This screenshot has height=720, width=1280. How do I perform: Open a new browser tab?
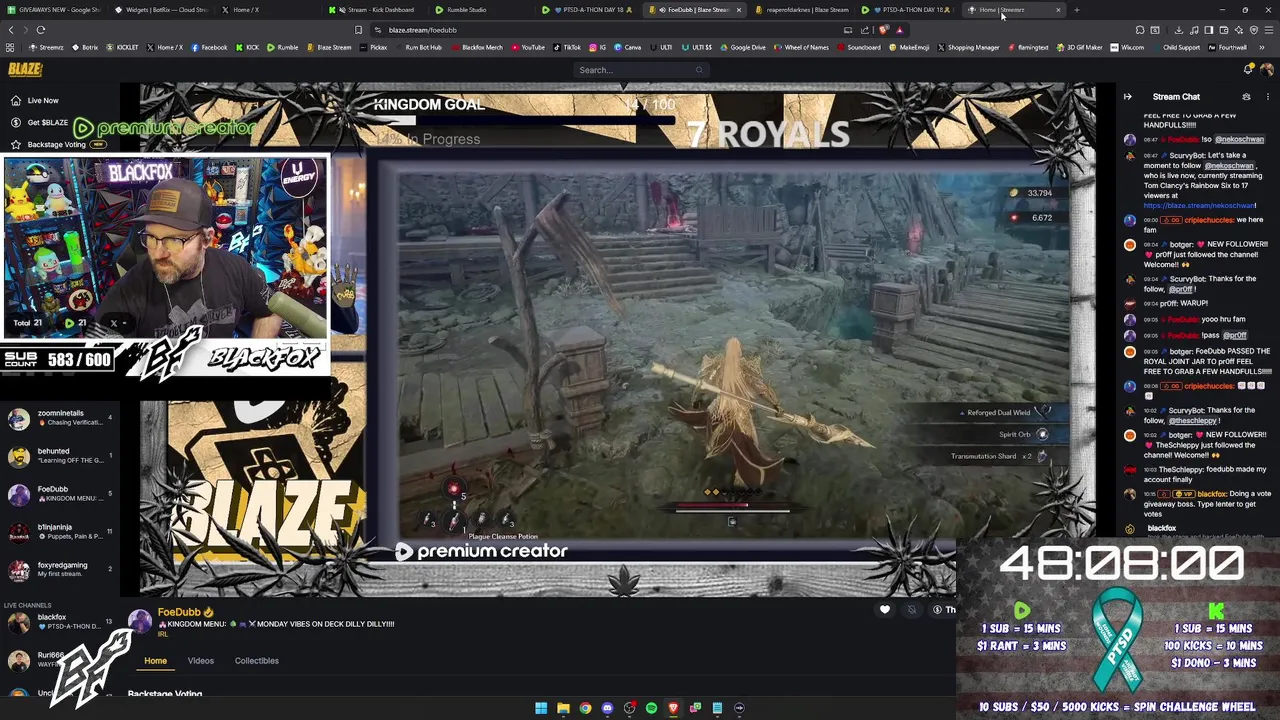point(1076,10)
